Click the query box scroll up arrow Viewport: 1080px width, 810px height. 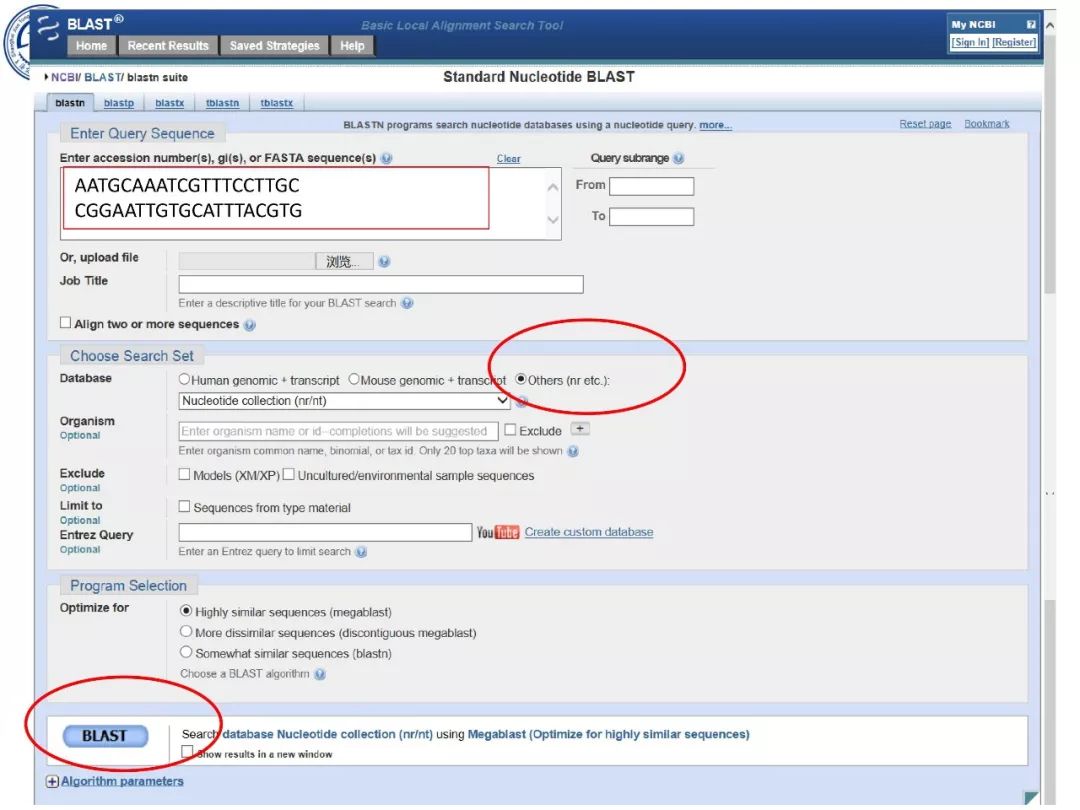click(x=552, y=187)
